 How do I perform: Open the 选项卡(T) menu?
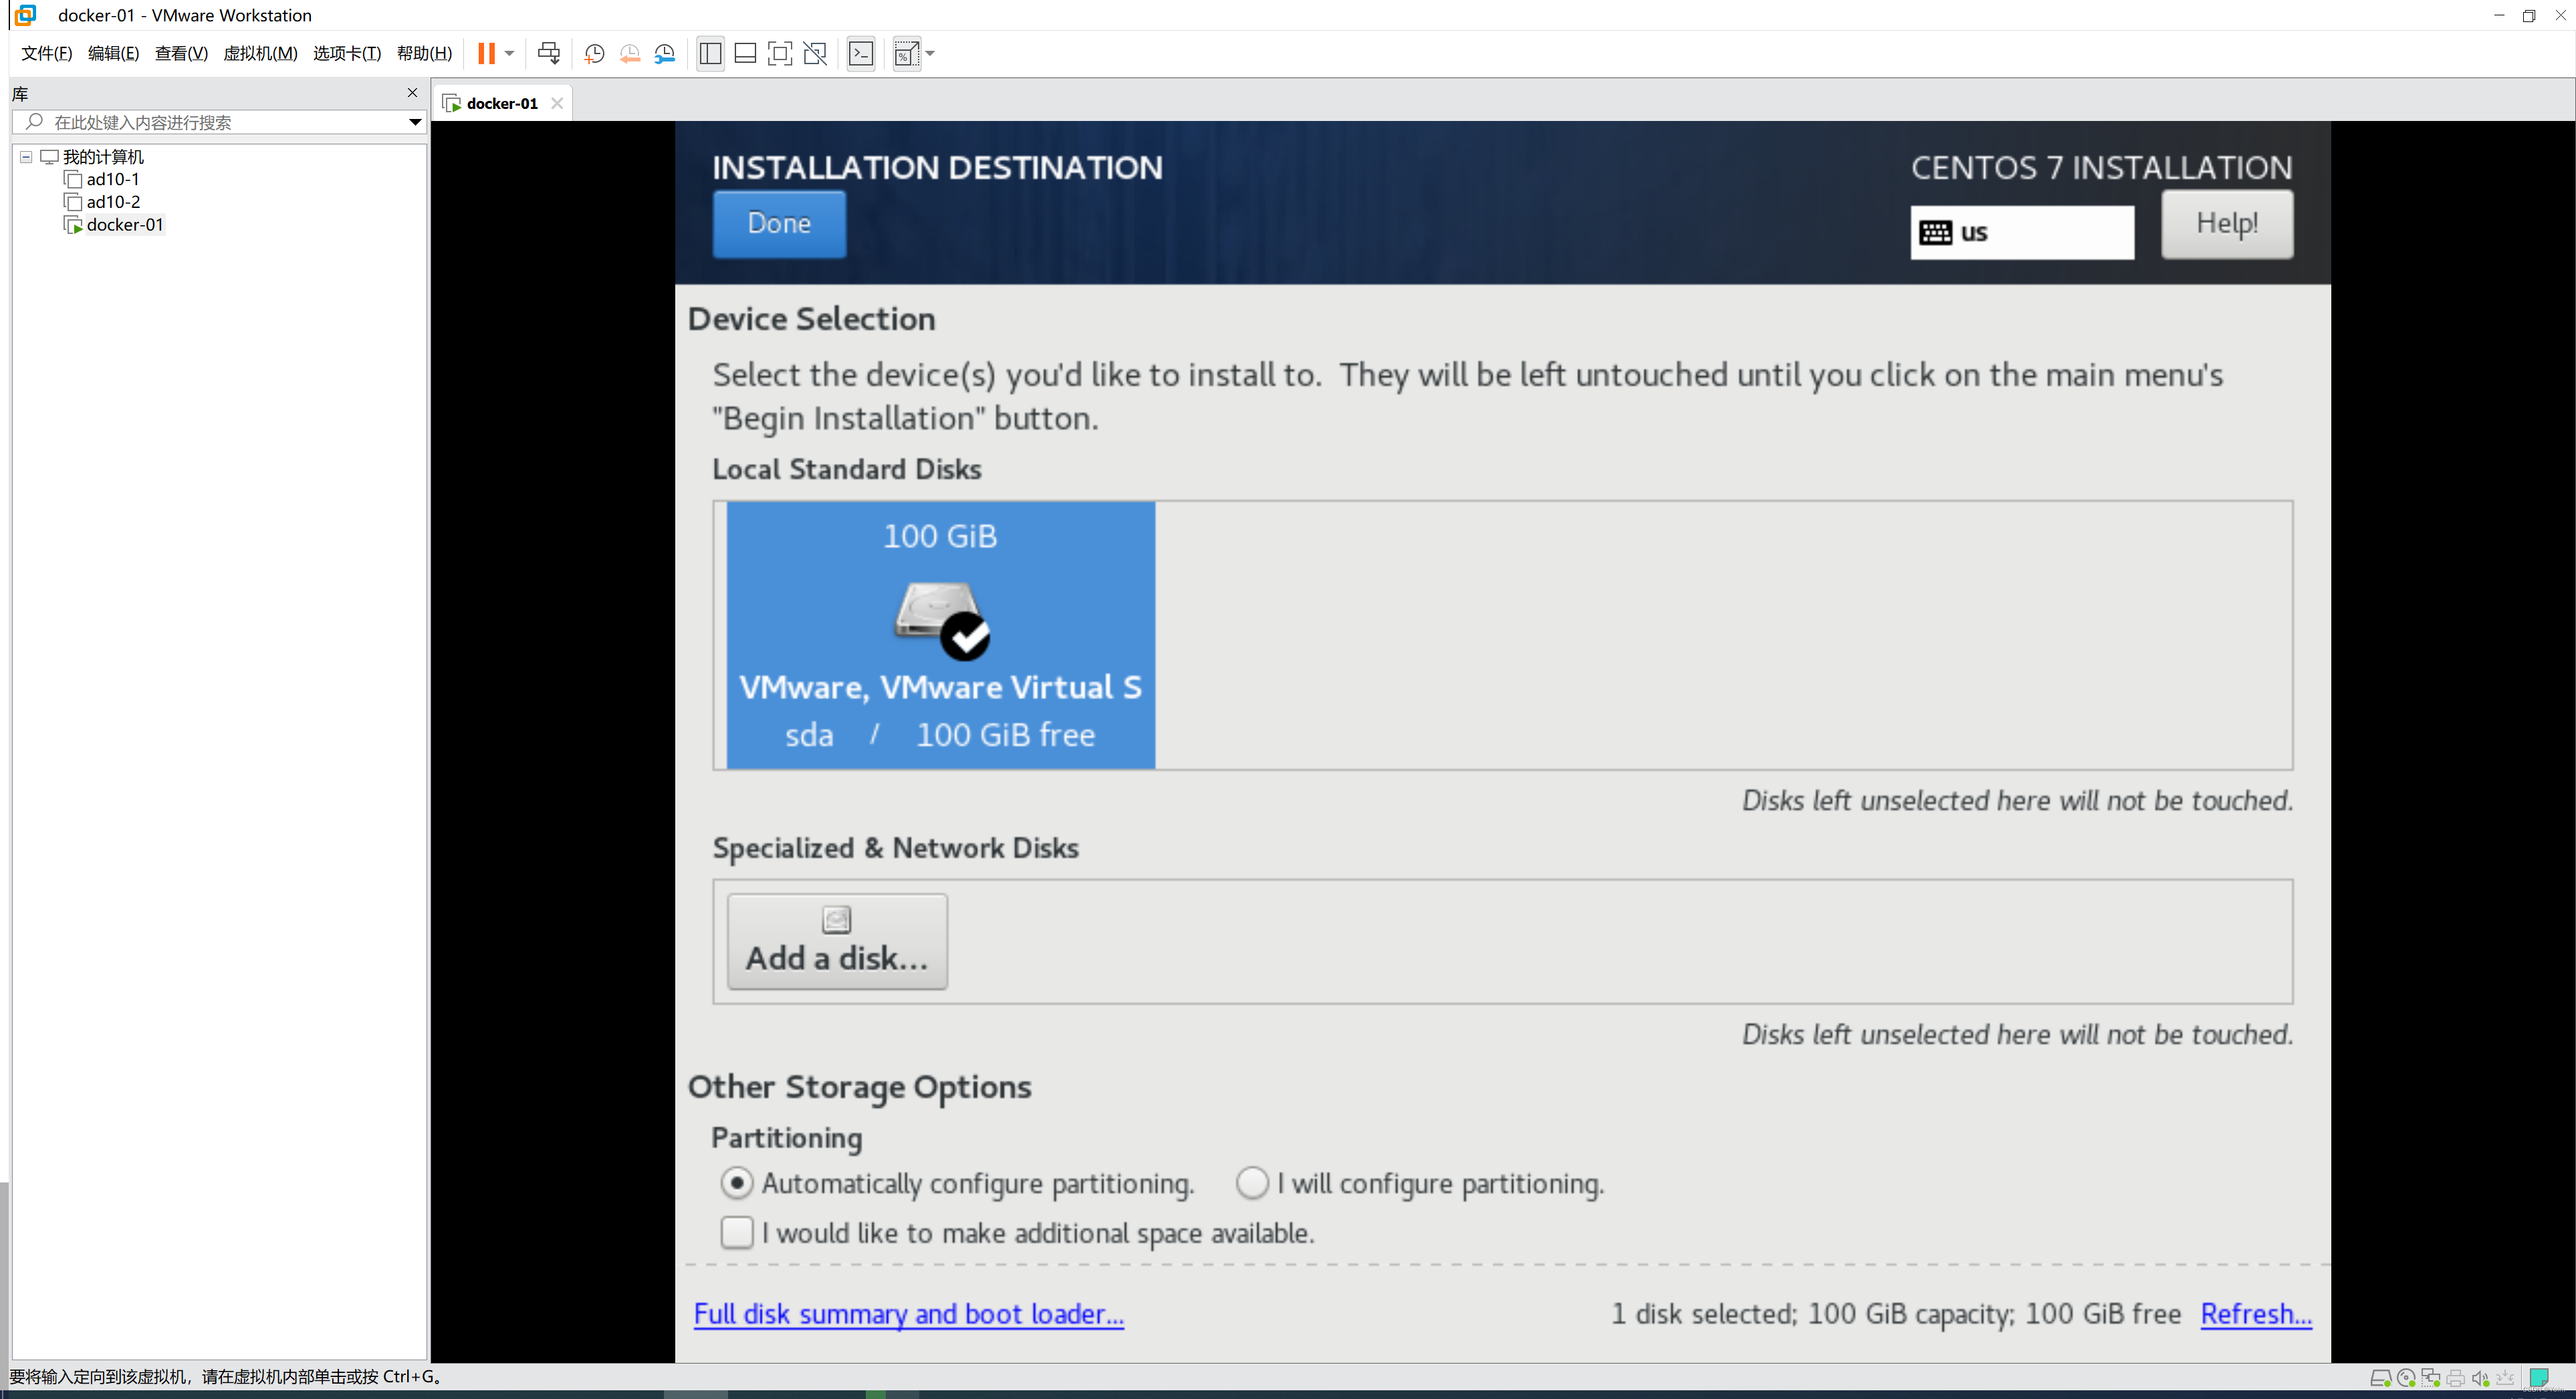tap(347, 54)
